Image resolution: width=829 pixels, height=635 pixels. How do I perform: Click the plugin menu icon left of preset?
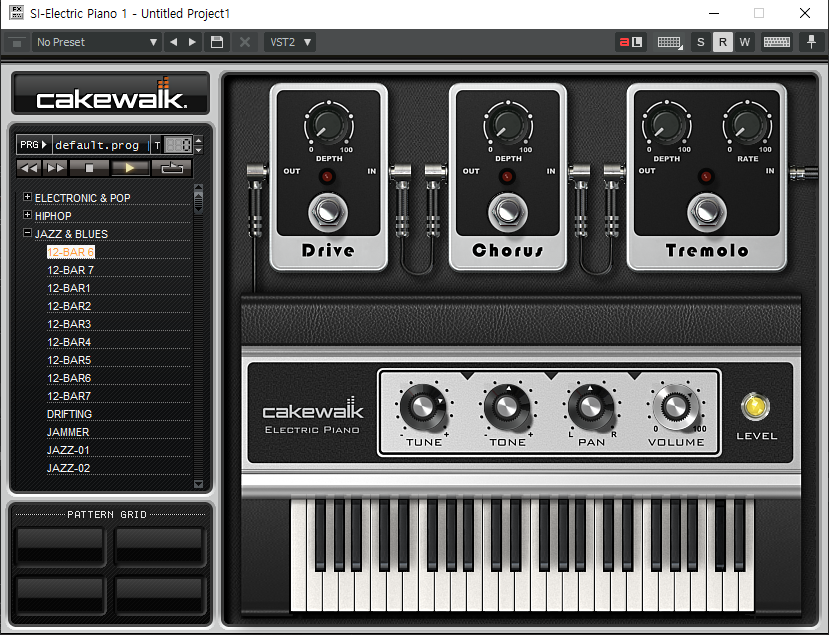(16, 42)
